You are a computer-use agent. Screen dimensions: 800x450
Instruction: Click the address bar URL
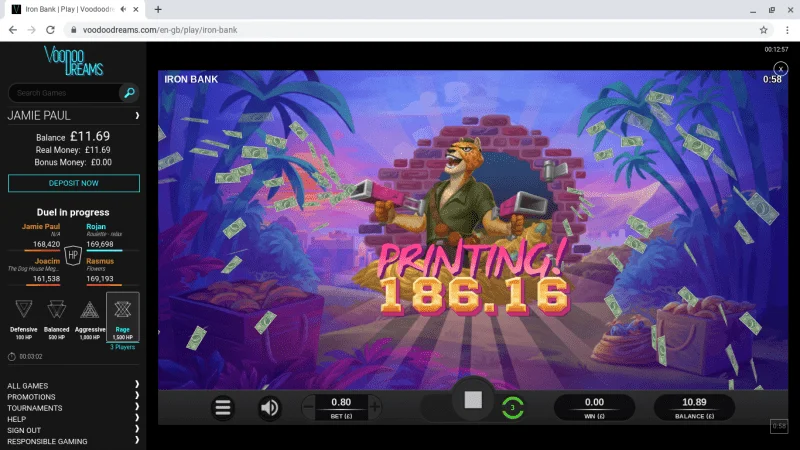tap(160, 30)
